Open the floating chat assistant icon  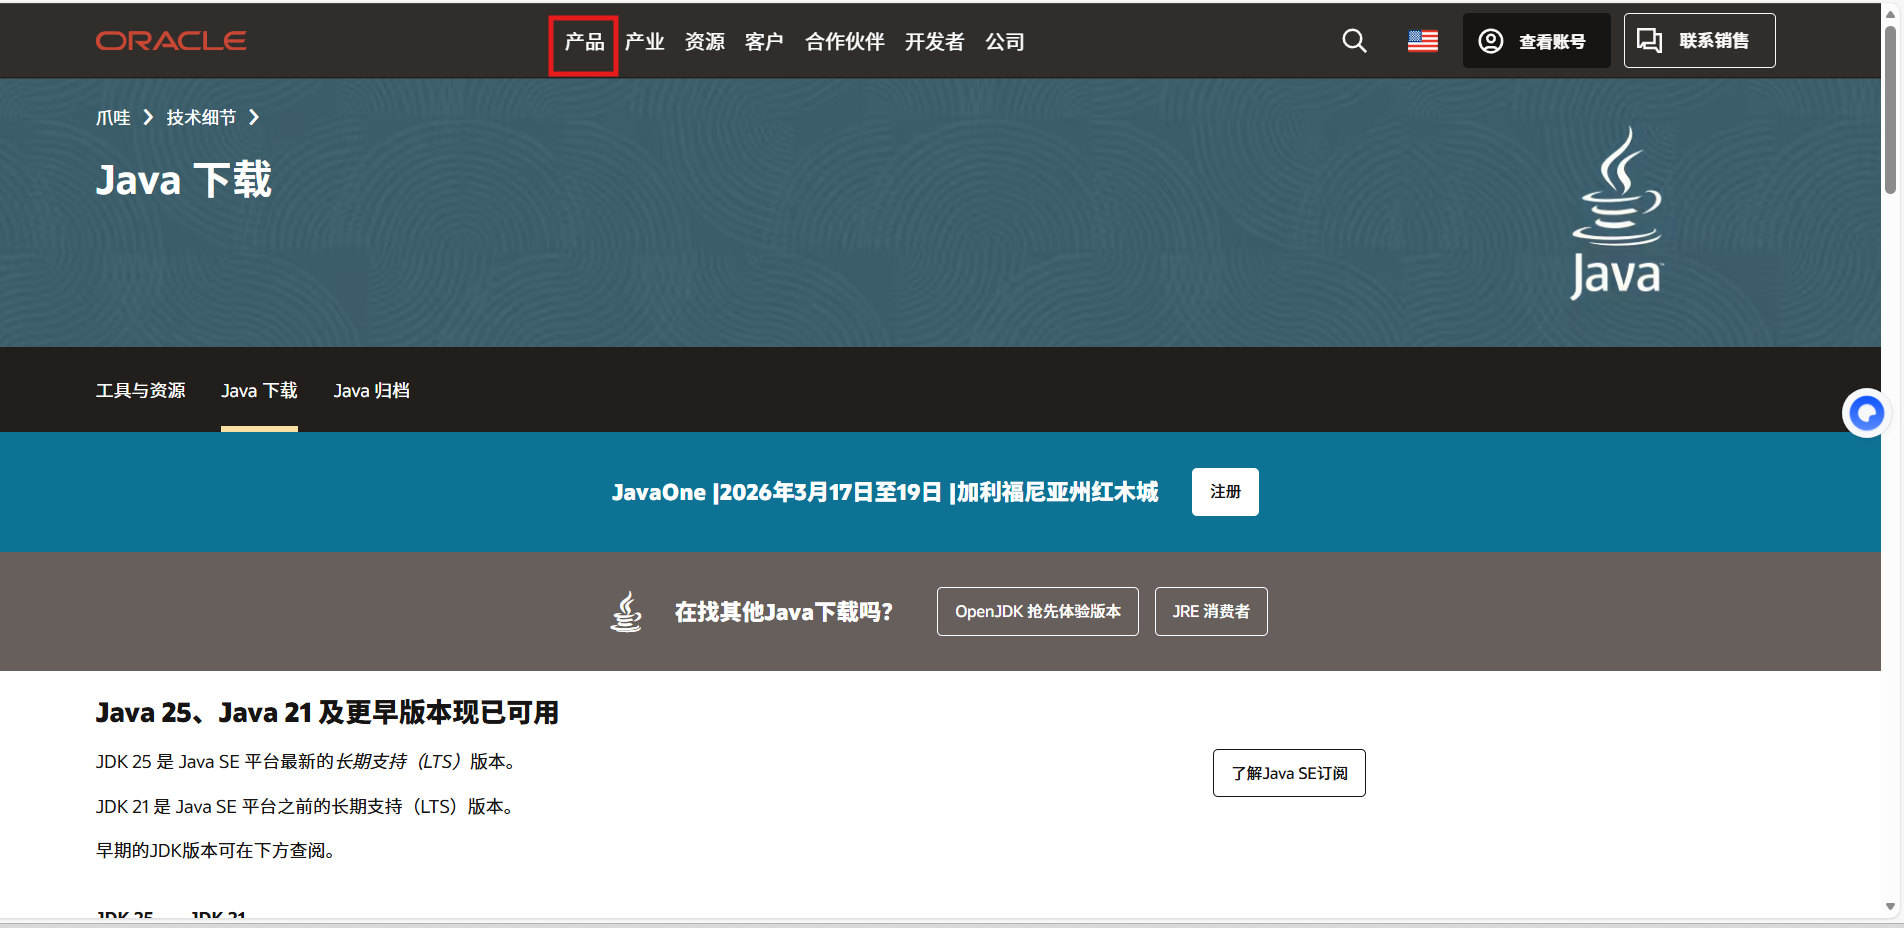tap(1866, 413)
